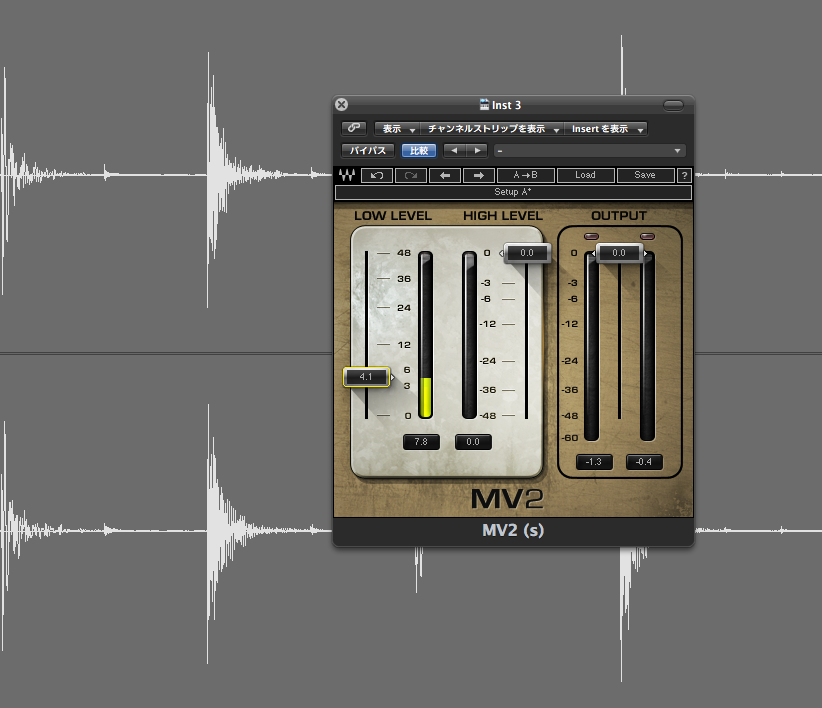Select the previous setting using the small left triangle

(x=455, y=150)
